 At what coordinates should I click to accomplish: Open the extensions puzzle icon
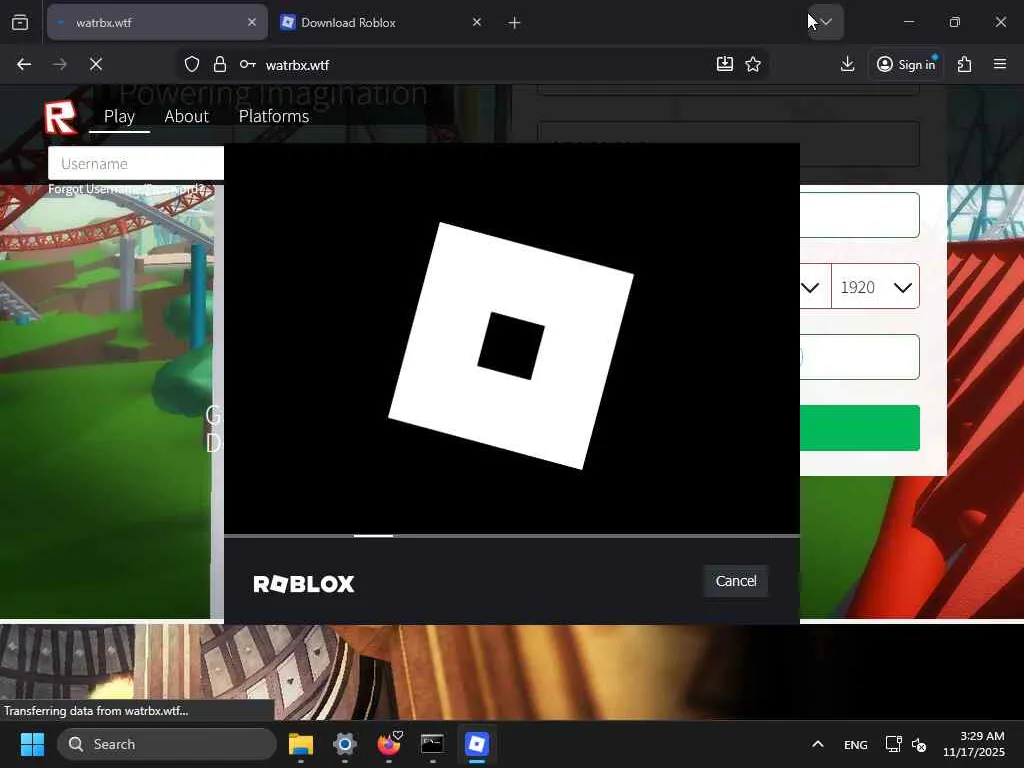964,64
